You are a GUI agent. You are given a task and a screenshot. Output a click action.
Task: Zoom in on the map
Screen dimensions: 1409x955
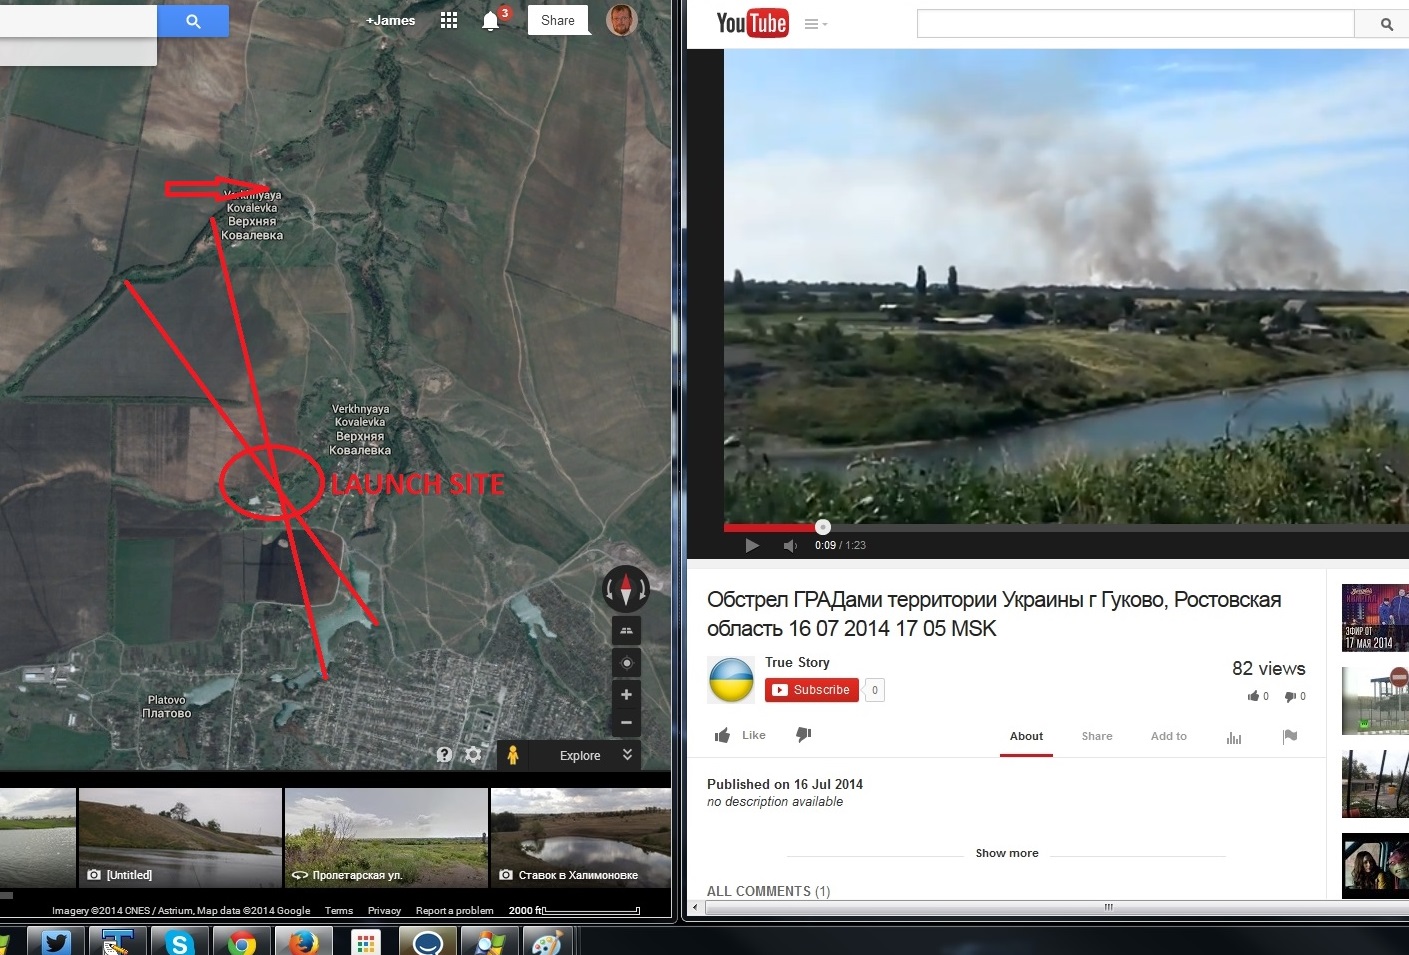(626, 695)
